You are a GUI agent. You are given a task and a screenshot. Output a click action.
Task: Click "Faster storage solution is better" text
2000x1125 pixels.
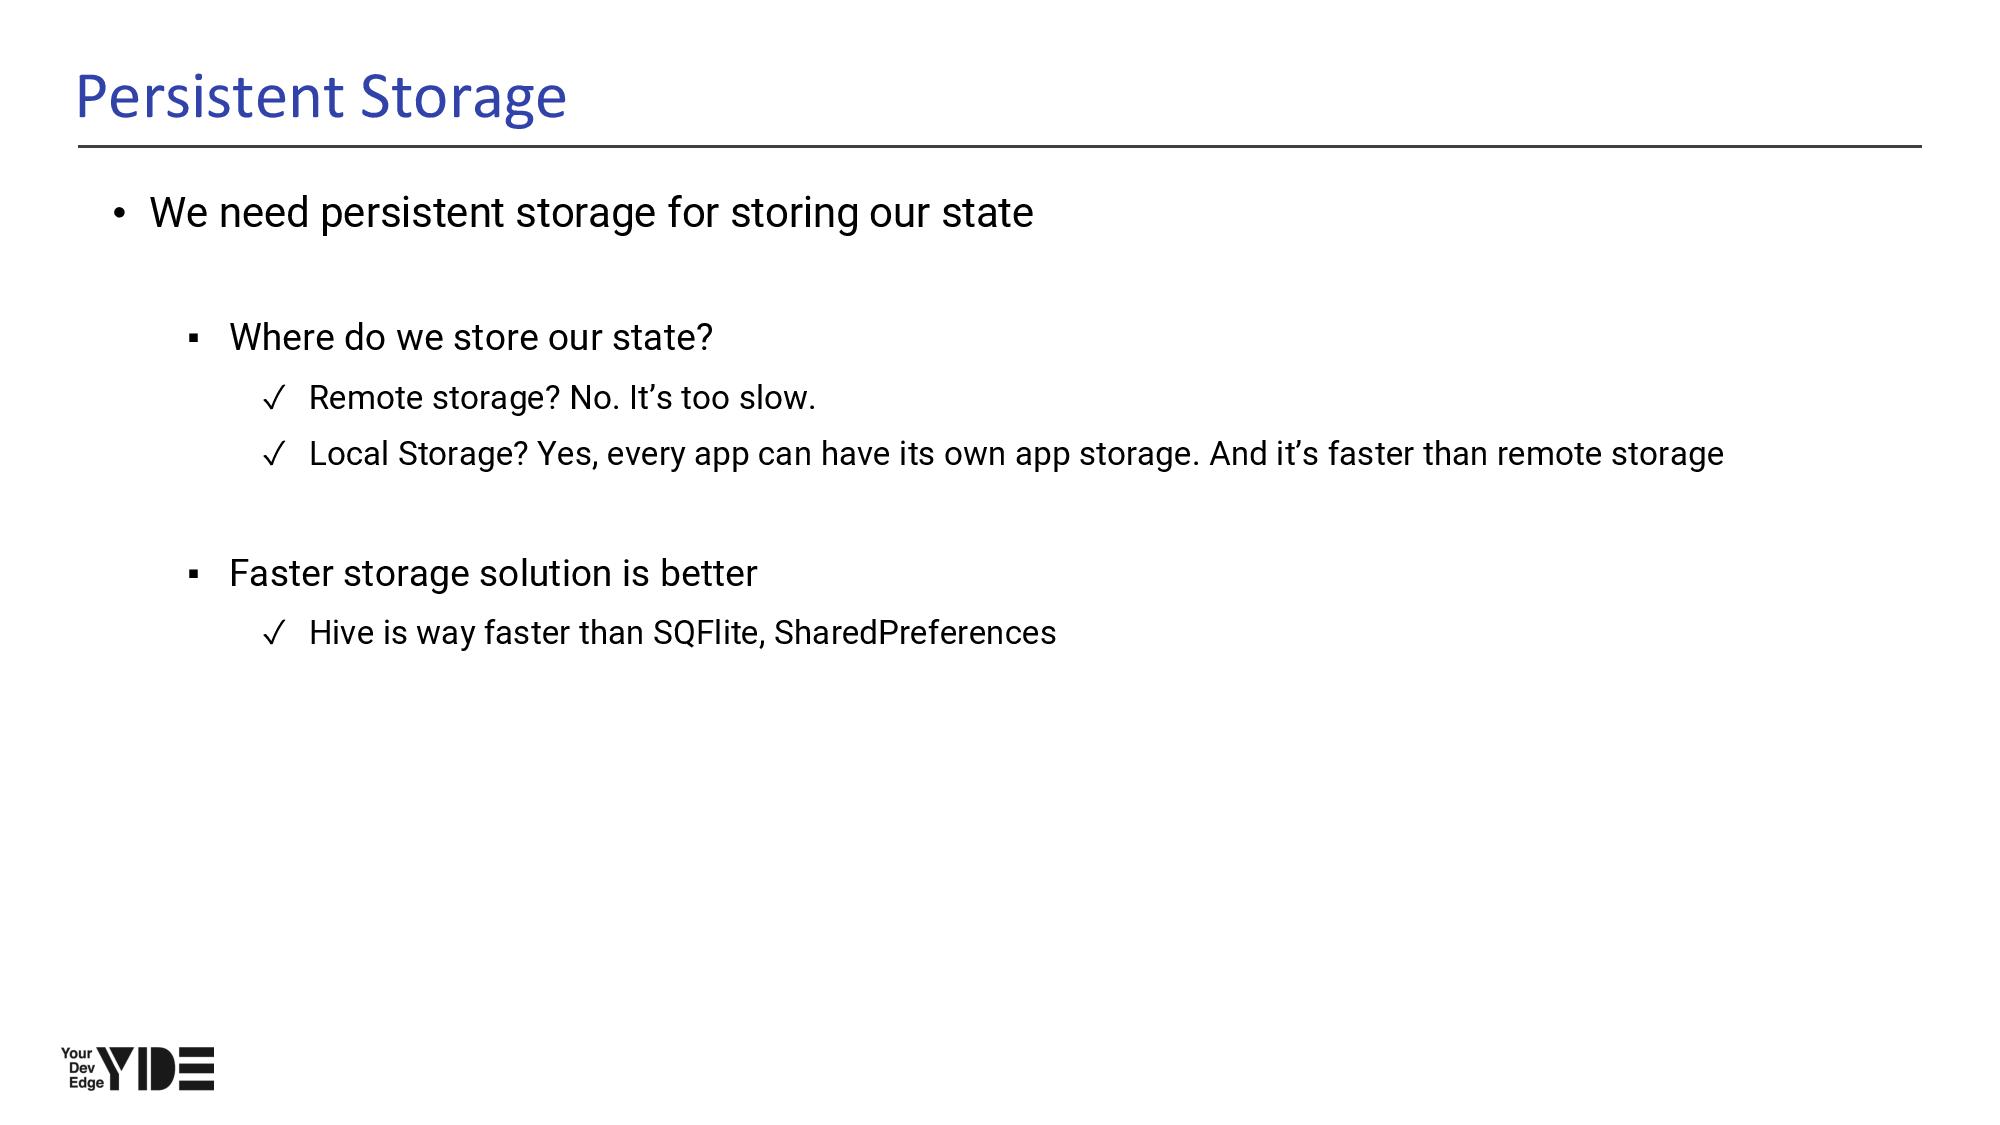tap(493, 574)
